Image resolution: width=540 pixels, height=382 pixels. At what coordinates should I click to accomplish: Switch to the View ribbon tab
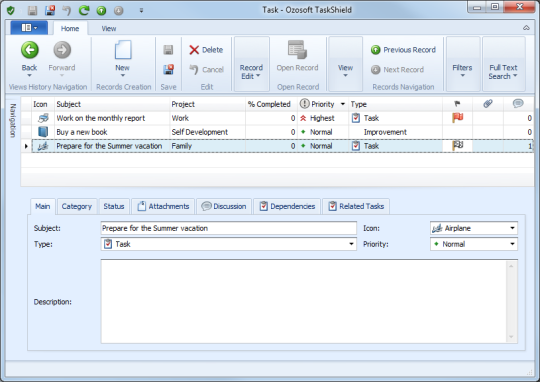point(109,29)
